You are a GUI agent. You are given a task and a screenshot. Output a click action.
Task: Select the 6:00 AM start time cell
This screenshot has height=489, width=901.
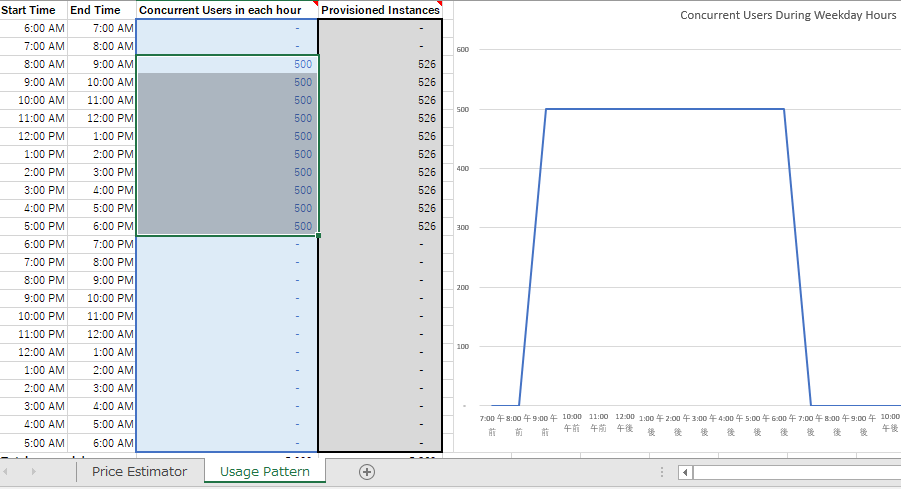pyautogui.click(x=34, y=28)
